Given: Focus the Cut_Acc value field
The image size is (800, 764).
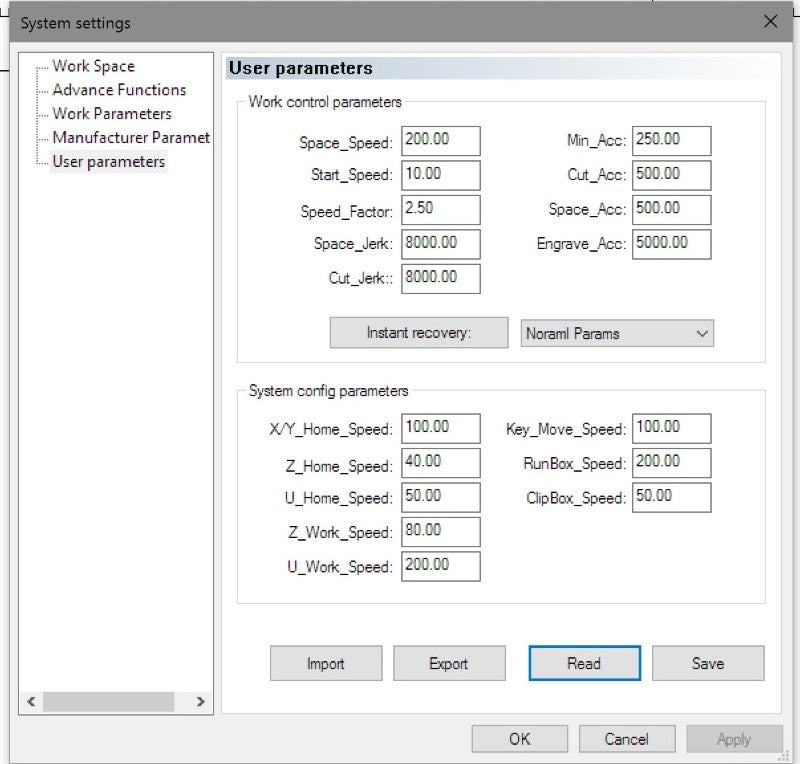Looking at the screenshot, I should click(x=671, y=175).
